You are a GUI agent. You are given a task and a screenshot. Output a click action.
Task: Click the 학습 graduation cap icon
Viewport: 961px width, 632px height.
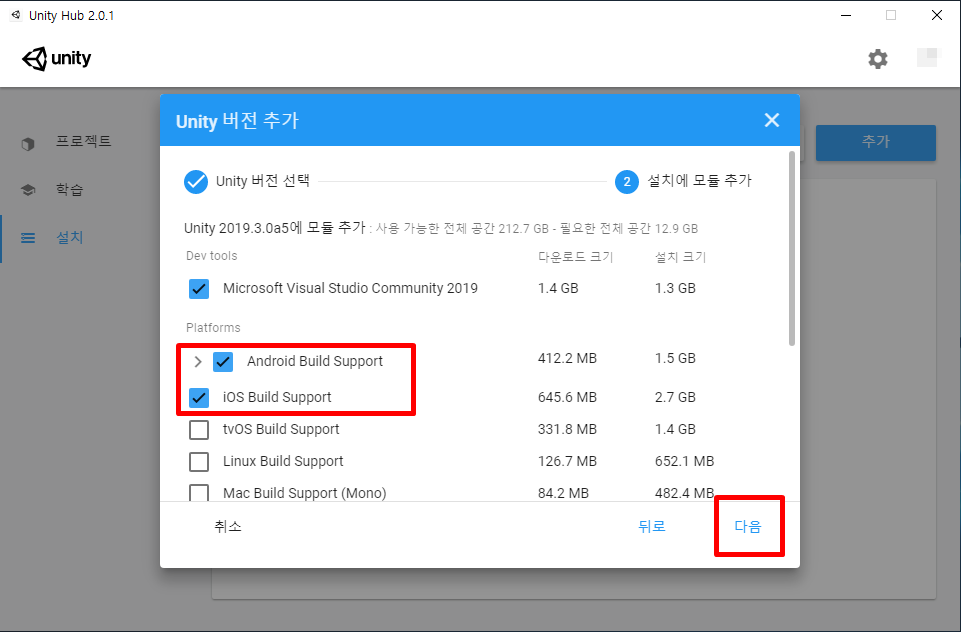coord(28,189)
